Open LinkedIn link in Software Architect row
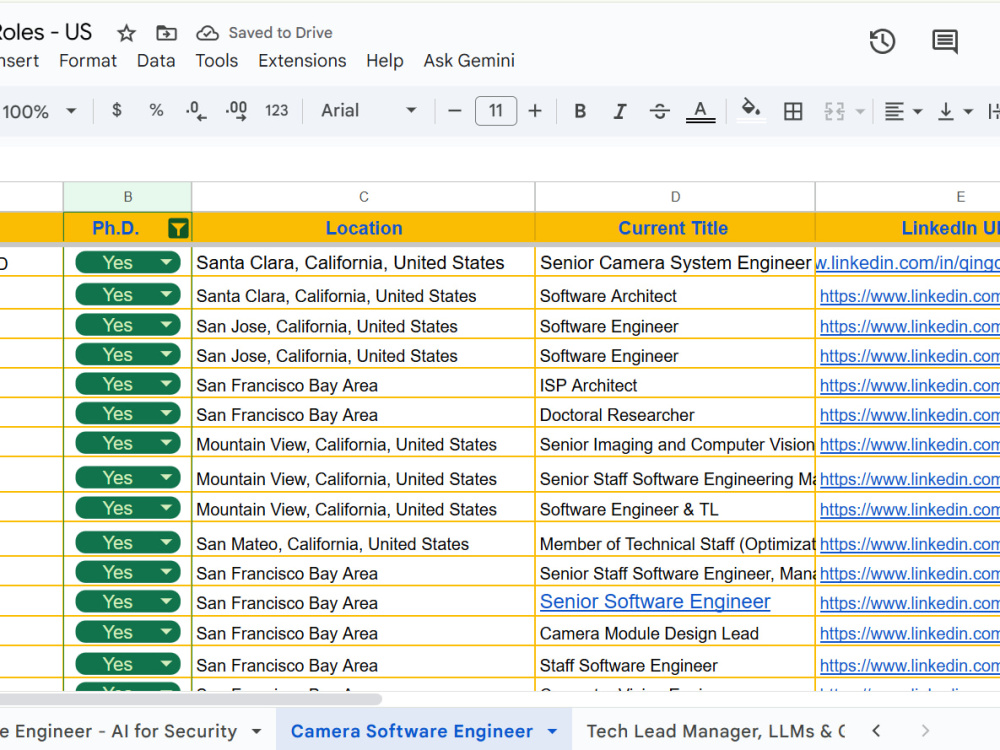Viewport: 1000px width, 750px height. (x=909, y=296)
